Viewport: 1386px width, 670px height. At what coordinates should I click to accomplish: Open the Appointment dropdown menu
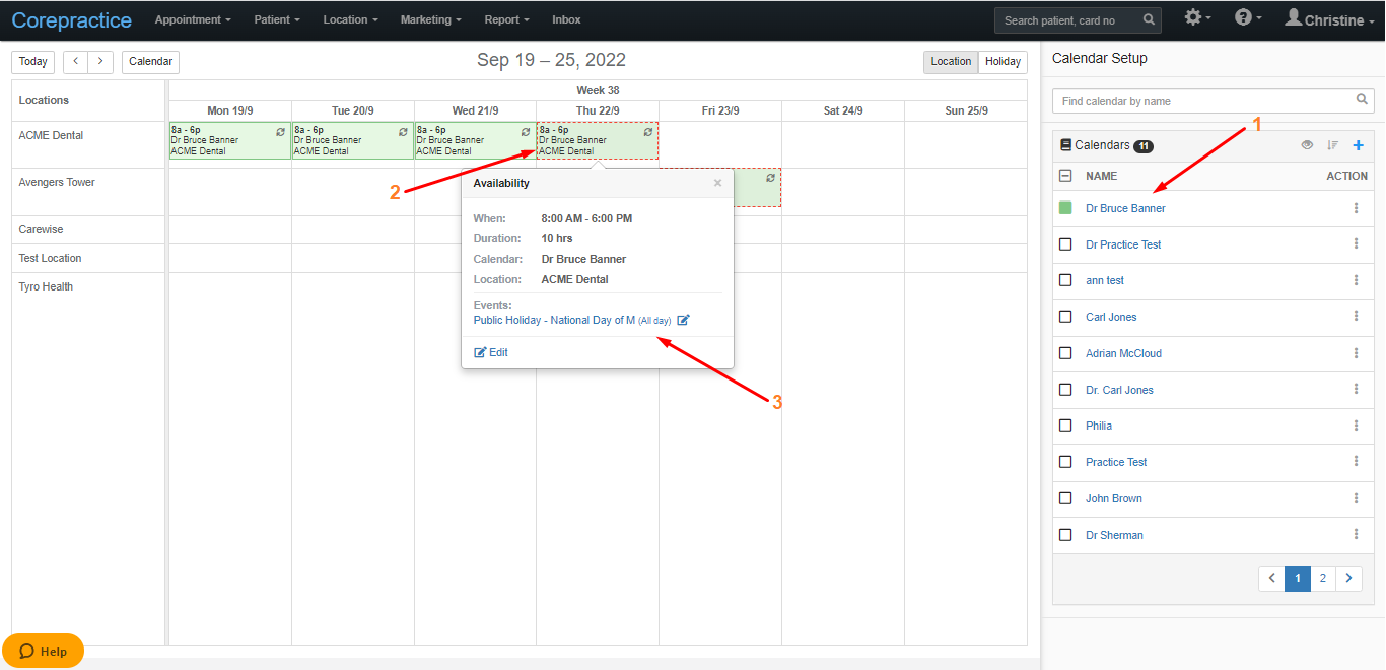coord(192,20)
